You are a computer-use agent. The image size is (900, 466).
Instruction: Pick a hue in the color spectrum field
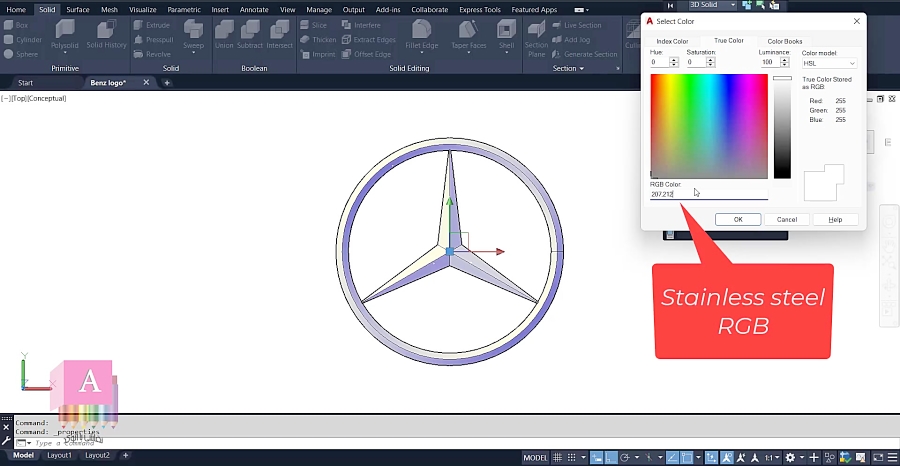(709, 126)
